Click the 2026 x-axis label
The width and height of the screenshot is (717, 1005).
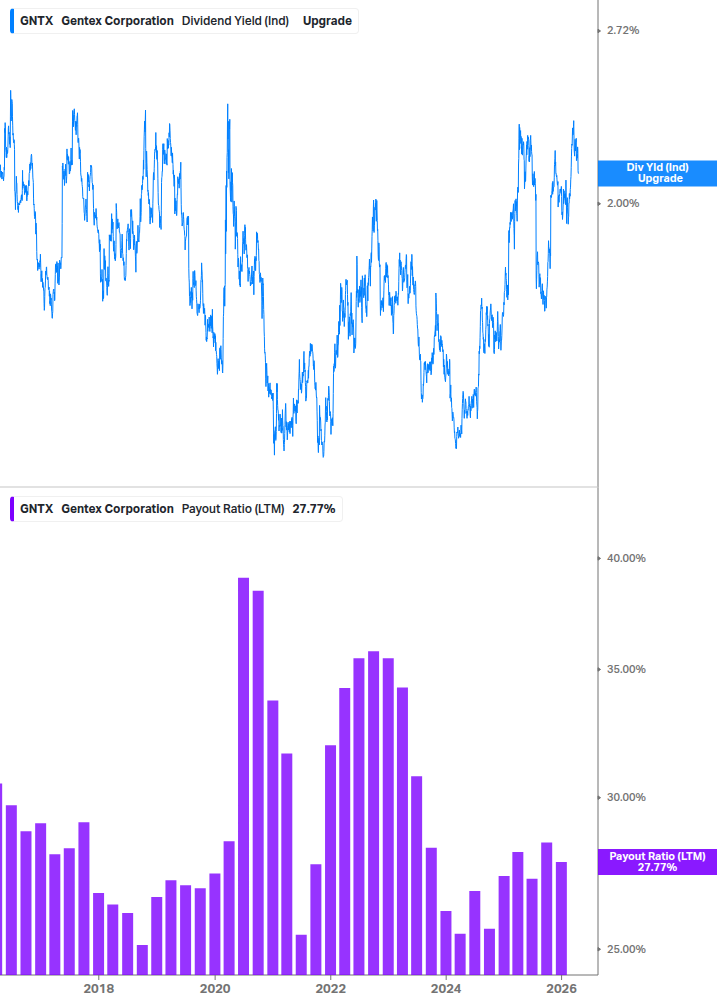561,988
